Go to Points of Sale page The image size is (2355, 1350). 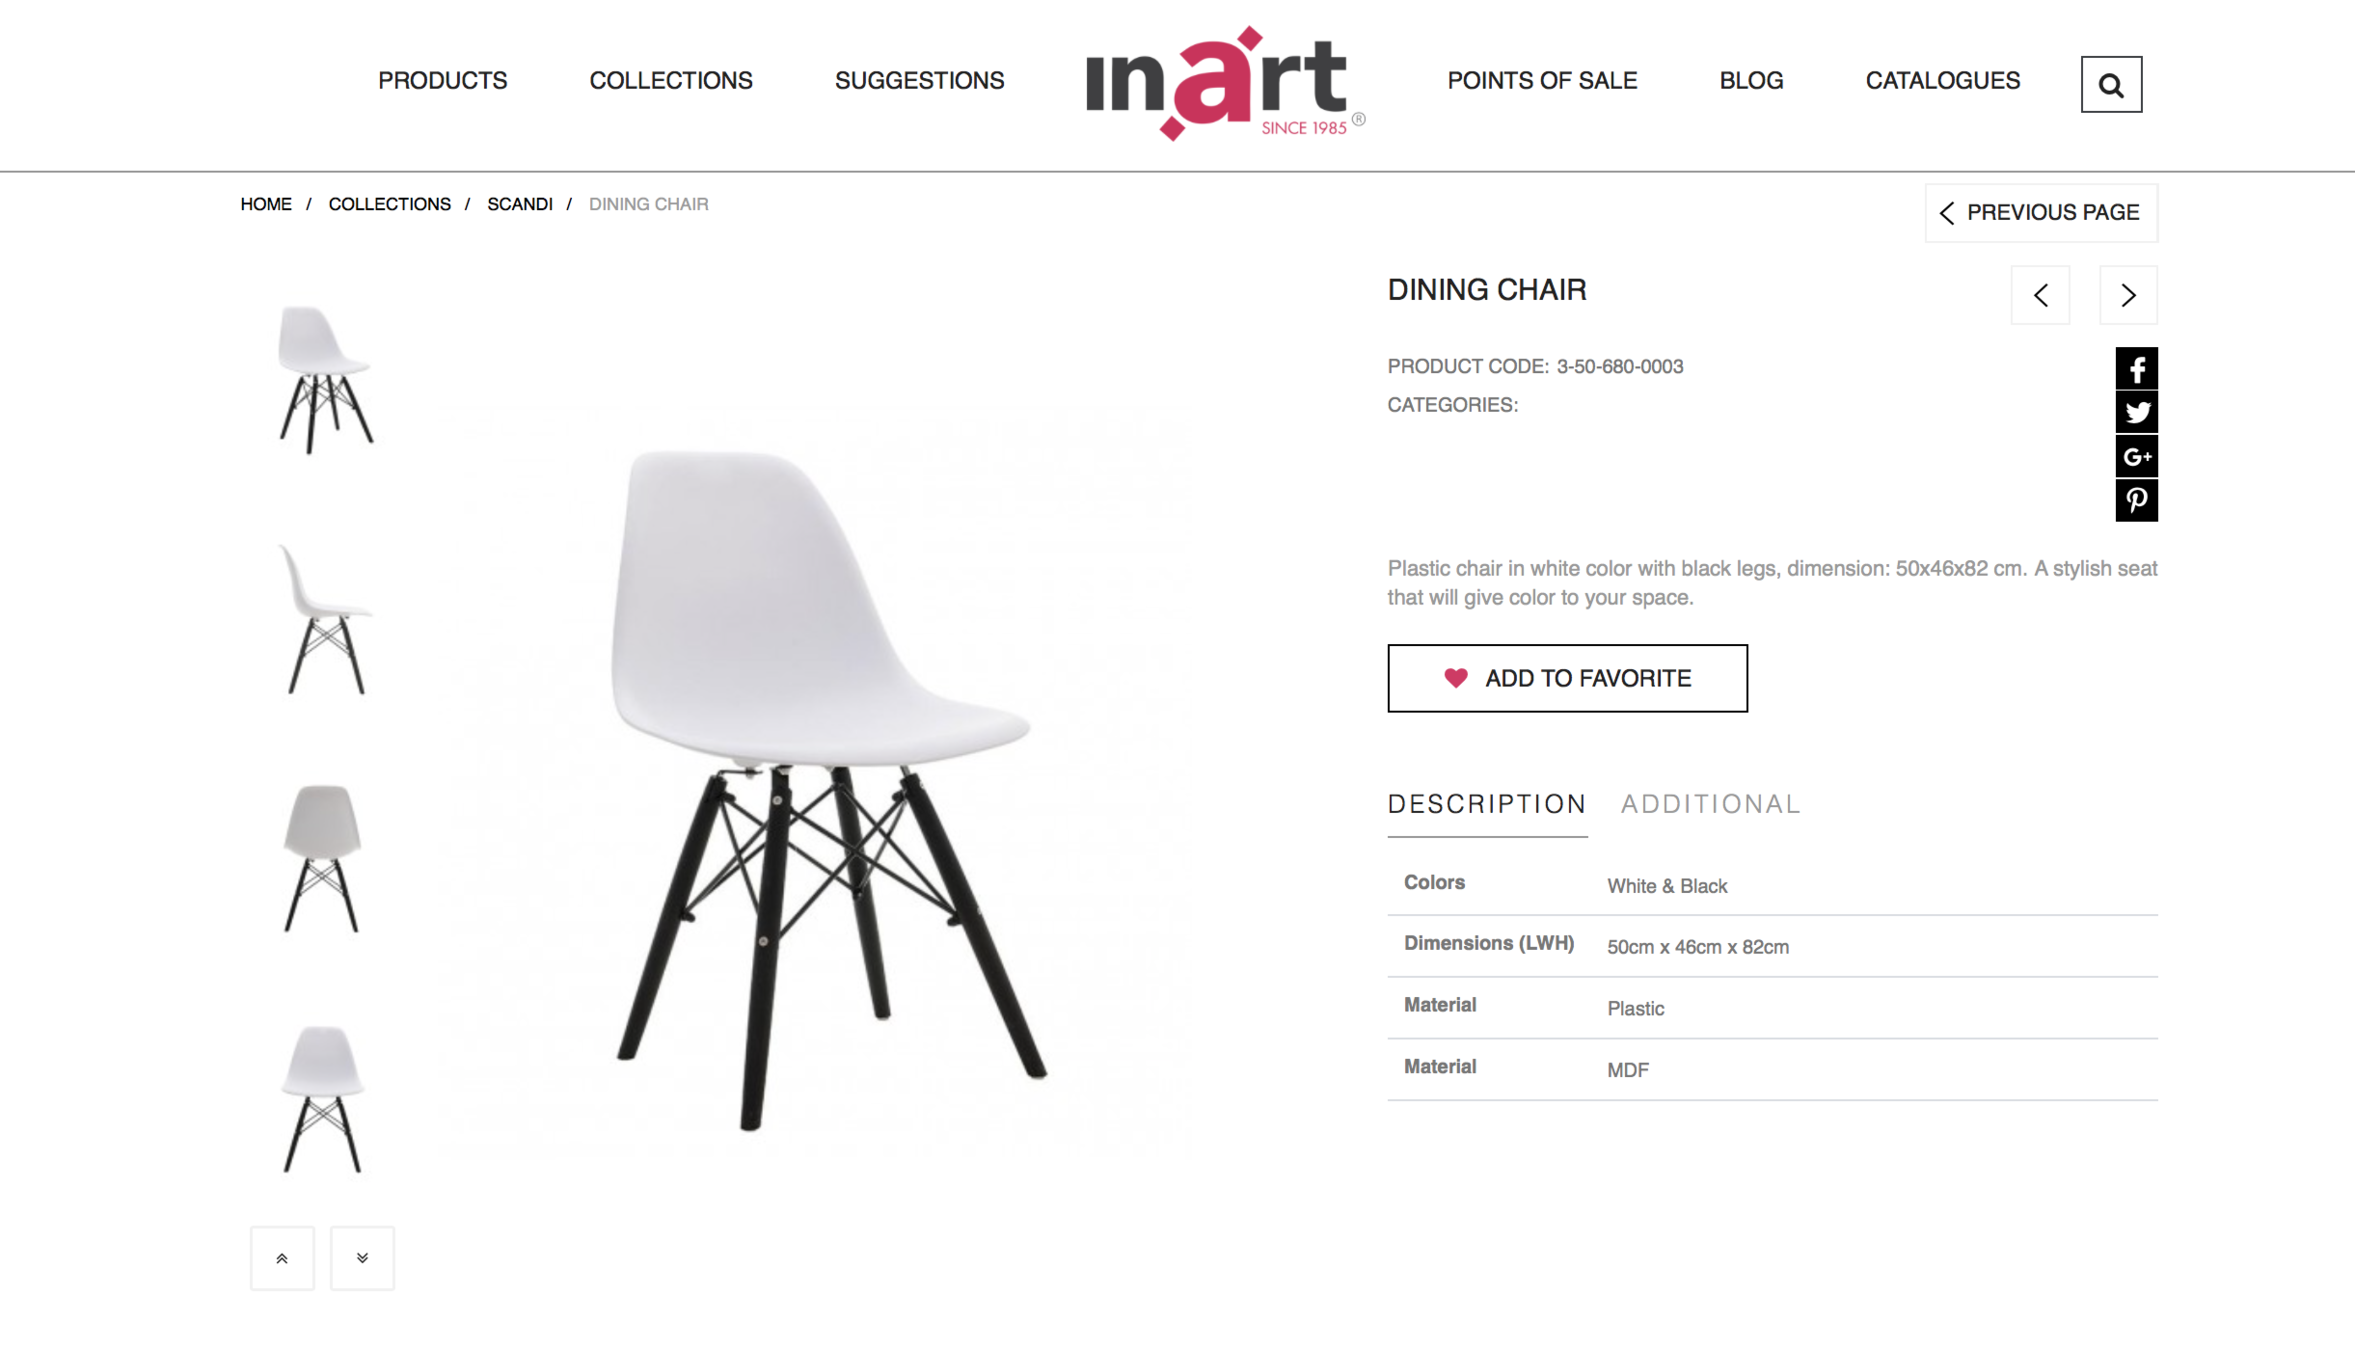1542,81
